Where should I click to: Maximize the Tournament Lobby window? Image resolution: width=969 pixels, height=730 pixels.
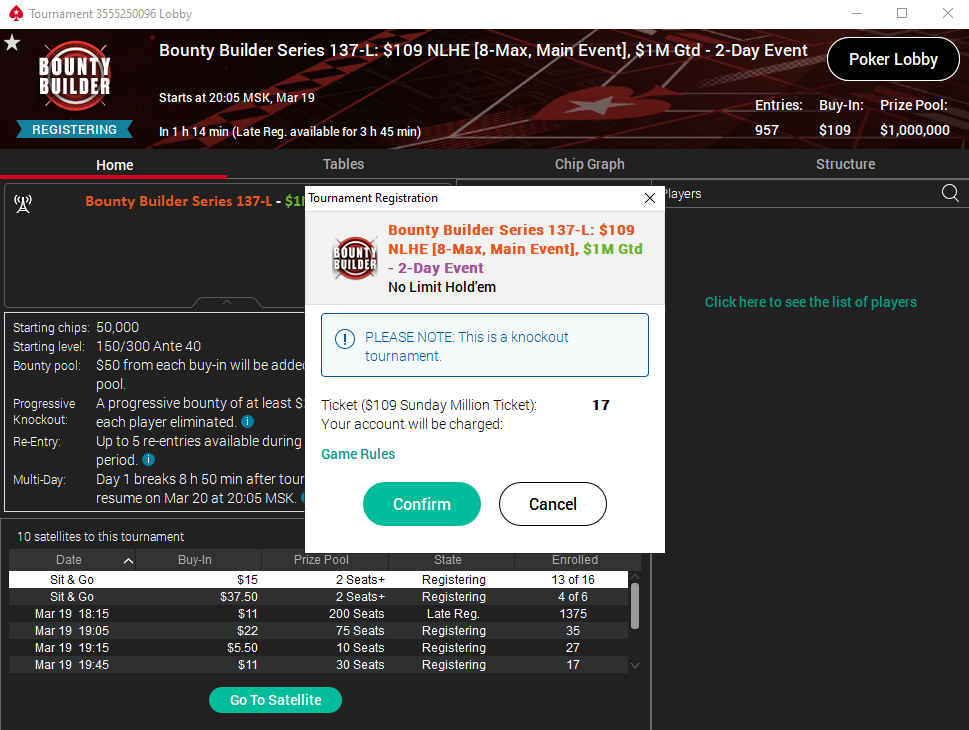[x=902, y=13]
